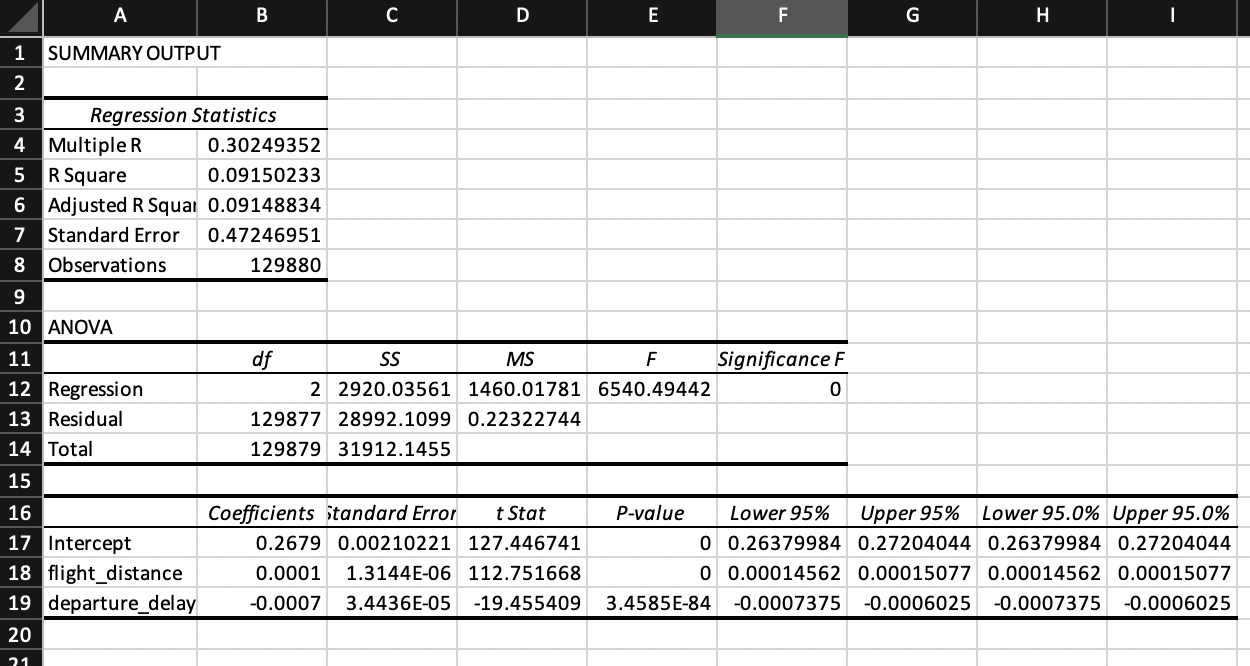Image resolution: width=1250 pixels, height=666 pixels.
Task: Select the Multiple R value 0.30249352
Action: pyautogui.click(x=262, y=145)
